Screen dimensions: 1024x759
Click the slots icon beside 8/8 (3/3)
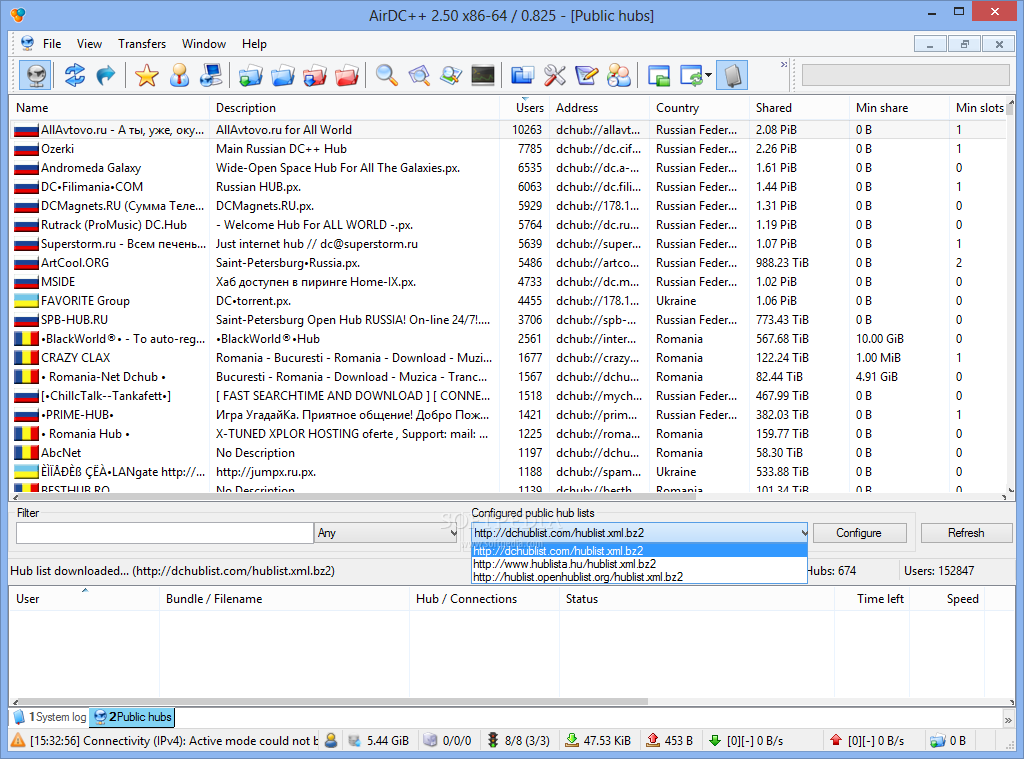(x=493, y=740)
